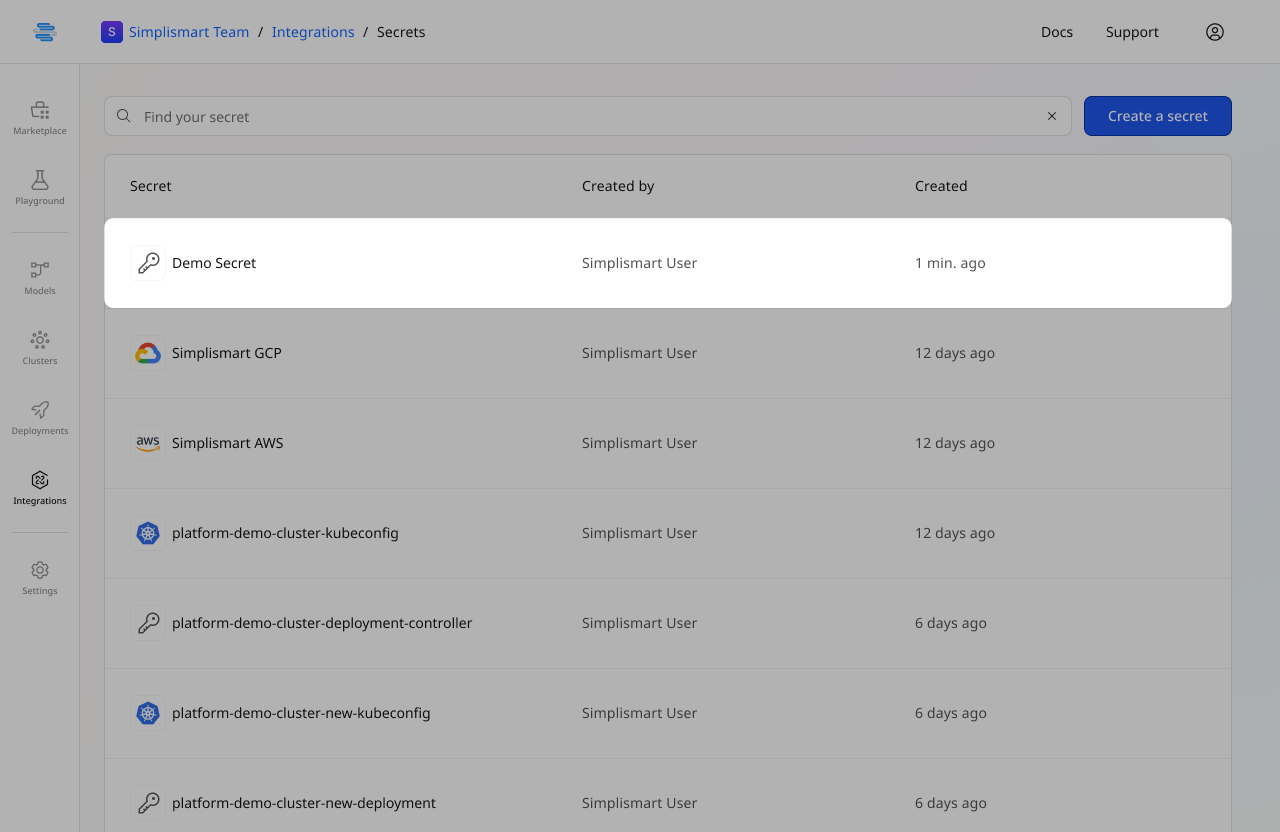This screenshot has height=832, width=1280.
Task: Click the Secret column header
Action: (151, 186)
